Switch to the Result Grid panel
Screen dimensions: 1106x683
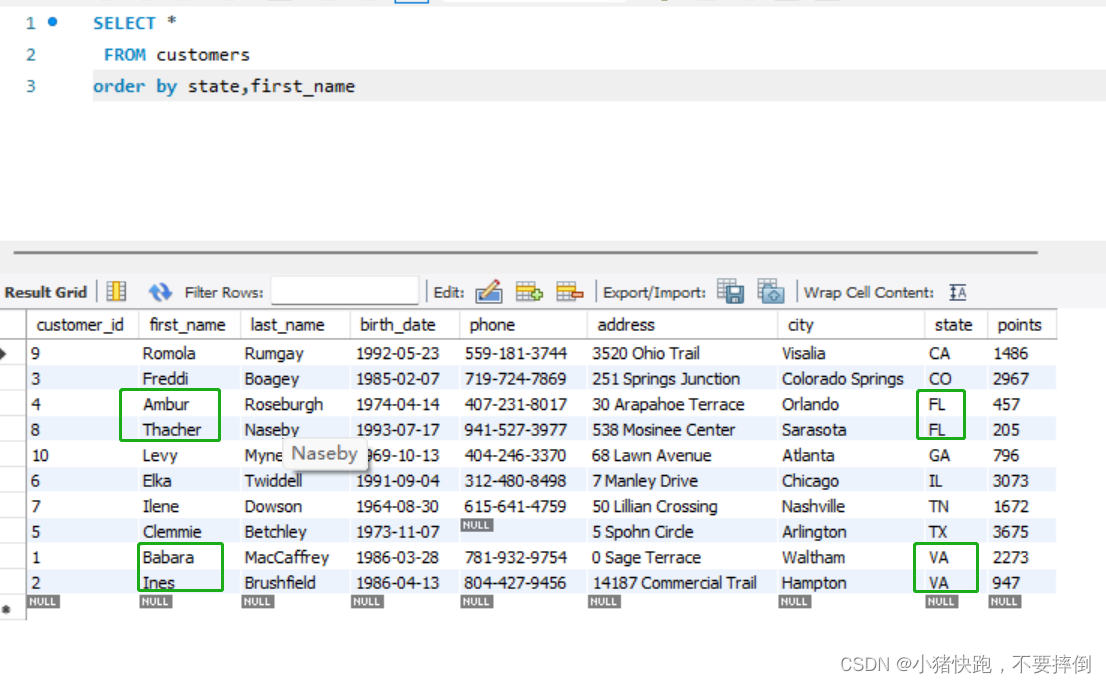click(x=45, y=292)
